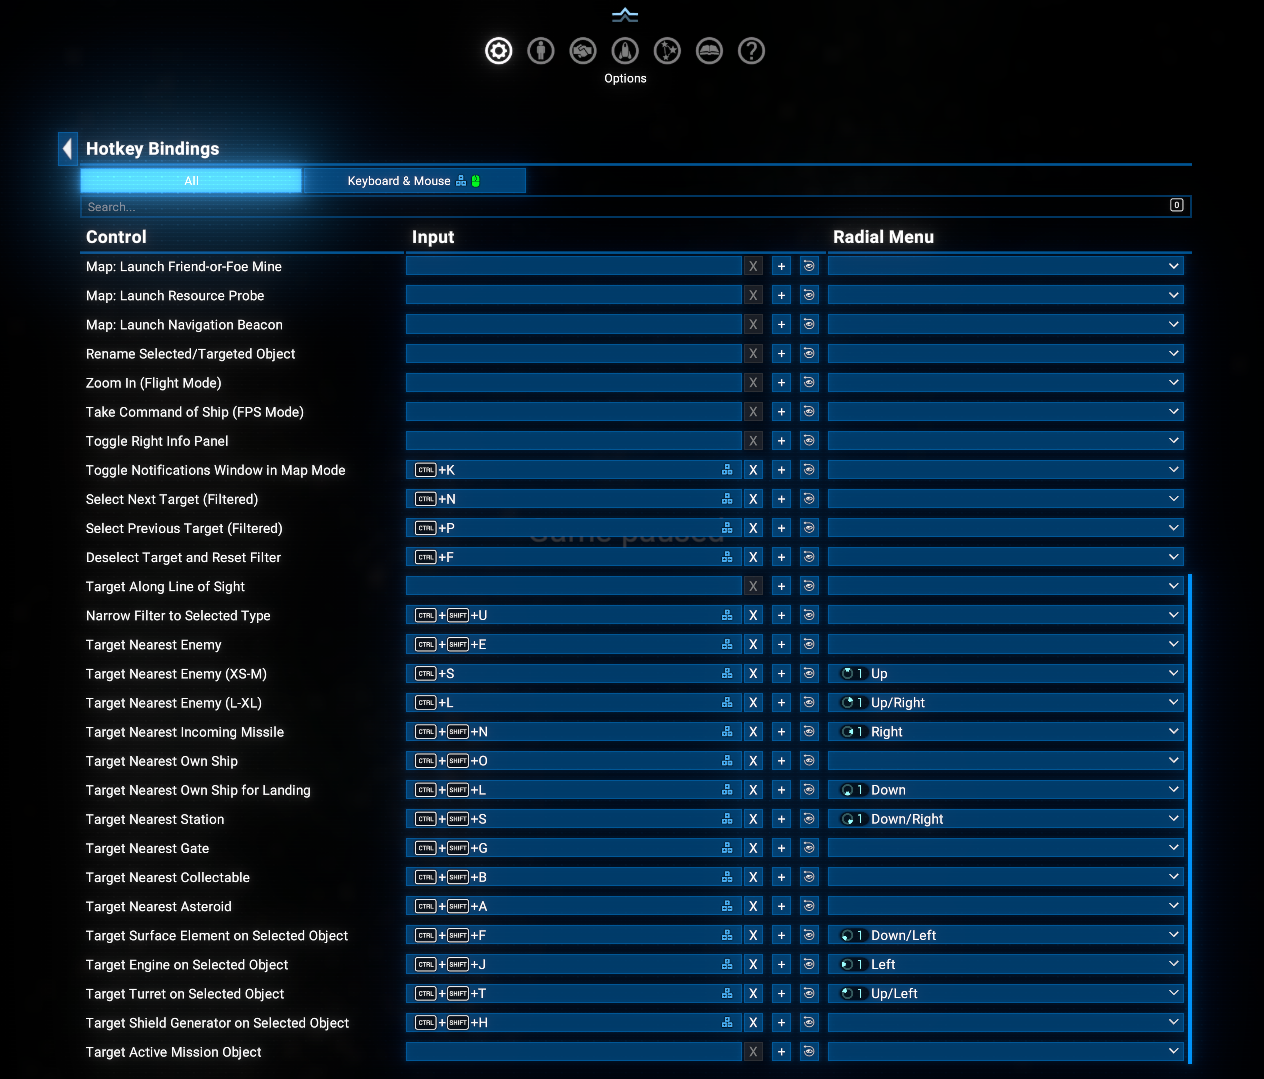Click Ctrl+P input for Select Previous Target
Viewport: 1264px width, 1079px height.
point(574,528)
